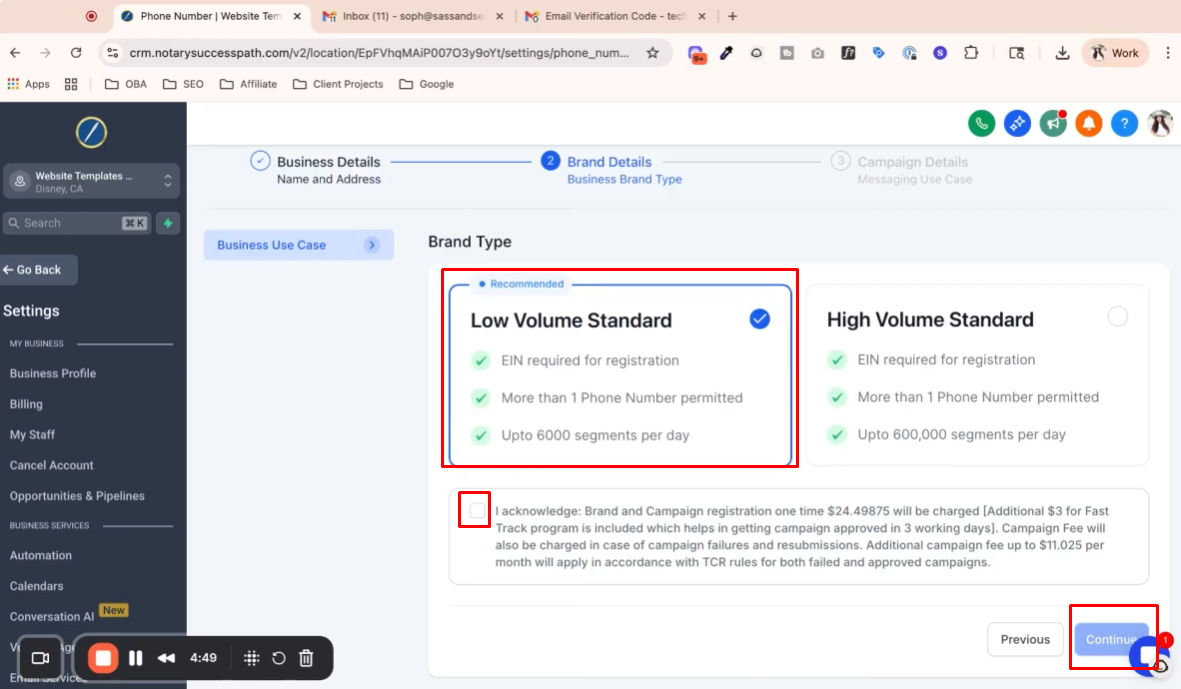Open the Work profile menu
This screenshot has width=1181, height=689.
click(x=1115, y=53)
